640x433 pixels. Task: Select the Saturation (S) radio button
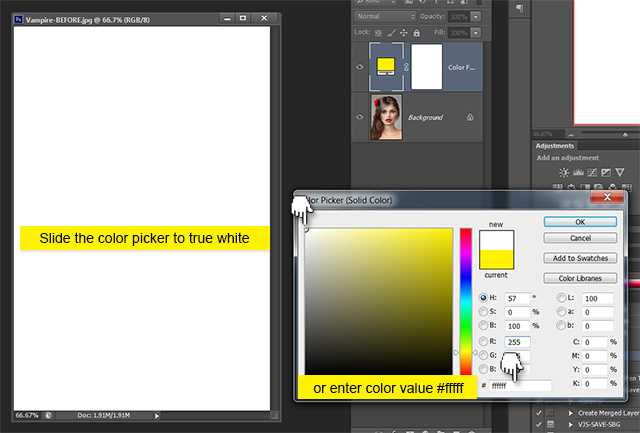pos(485,312)
